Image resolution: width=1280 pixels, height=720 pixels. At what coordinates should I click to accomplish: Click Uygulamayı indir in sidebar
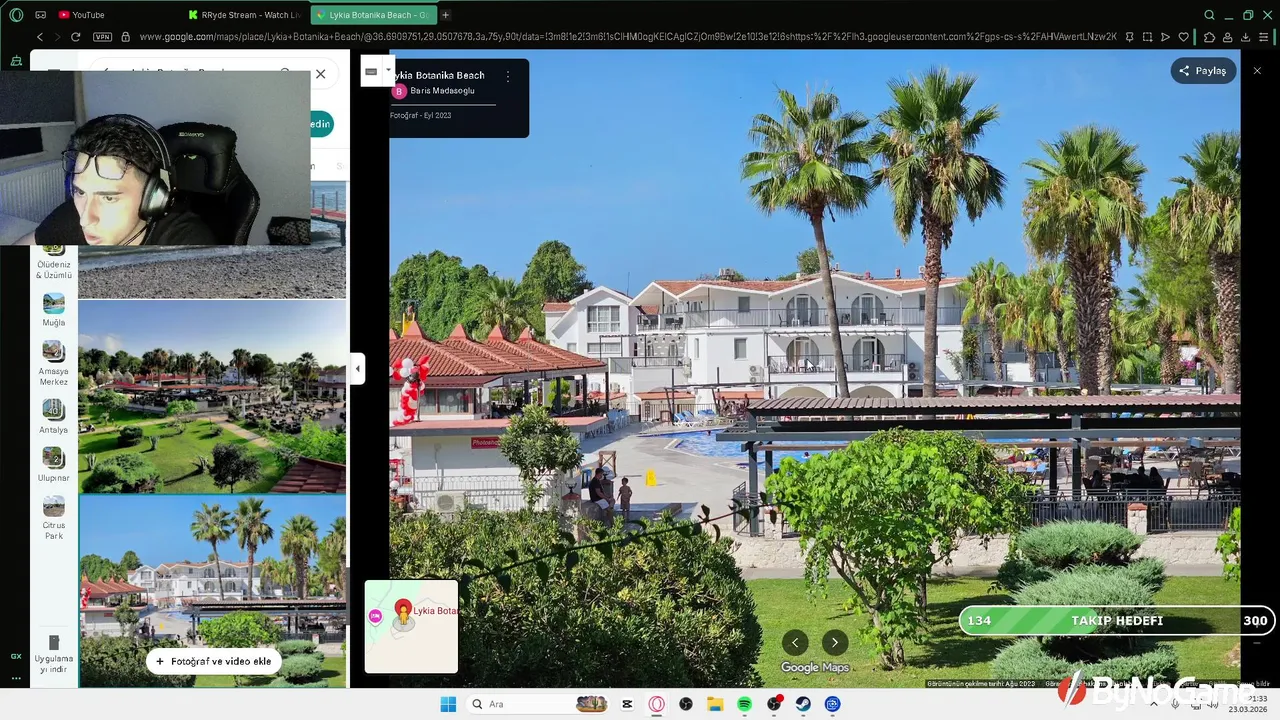coord(53,655)
